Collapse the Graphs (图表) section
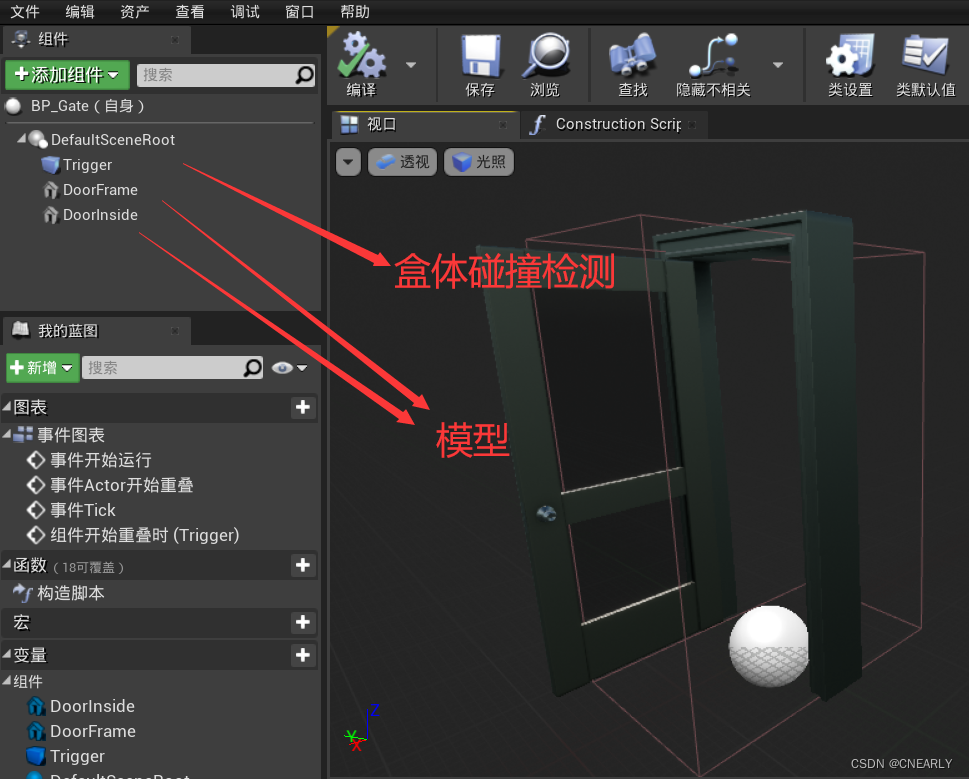The height and width of the screenshot is (779, 969). coord(7,406)
